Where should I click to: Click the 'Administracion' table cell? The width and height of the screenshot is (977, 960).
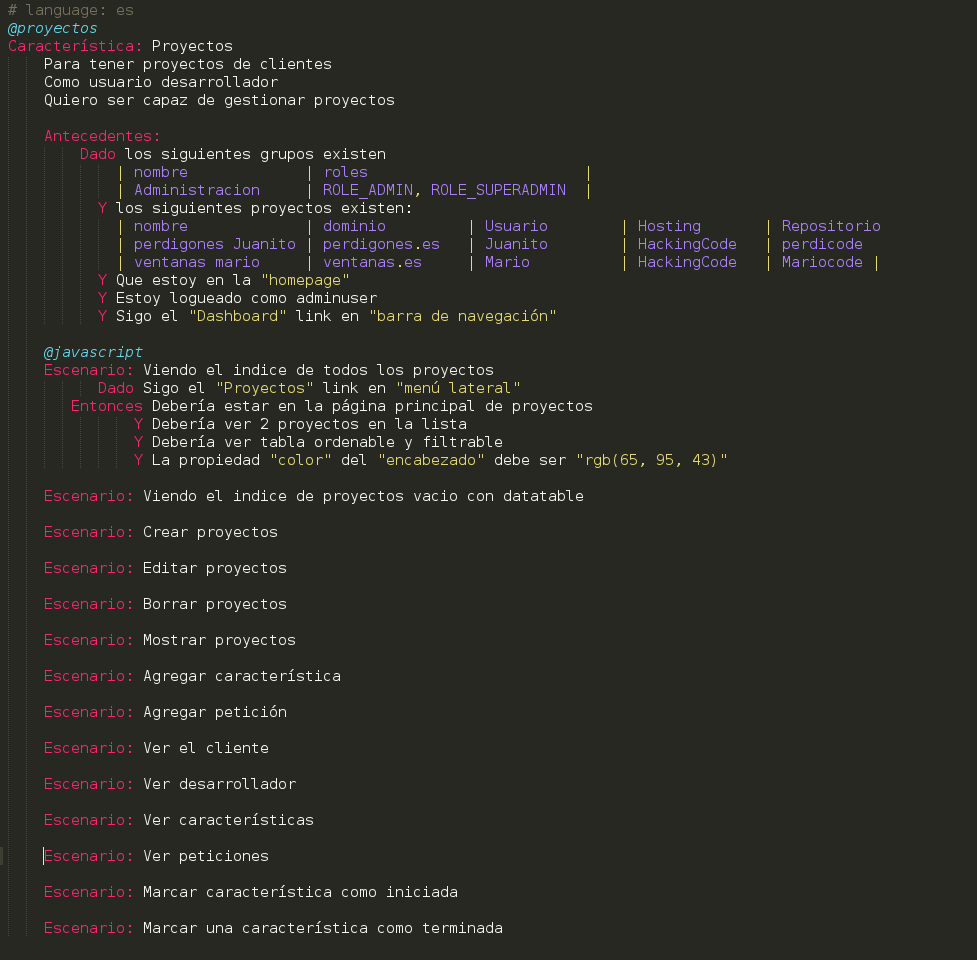pyautogui.click(x=197, y=191)
